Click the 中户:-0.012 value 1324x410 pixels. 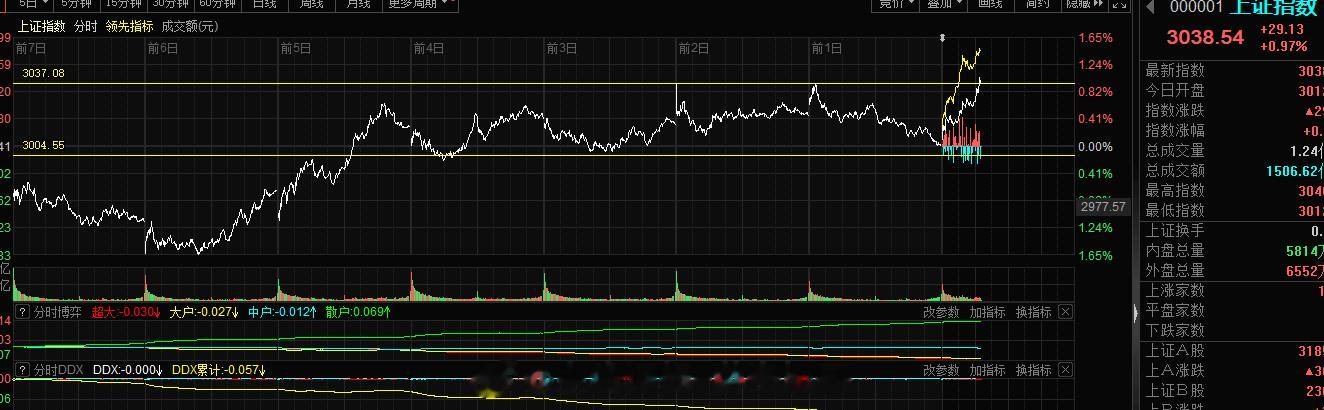[283, 312]
